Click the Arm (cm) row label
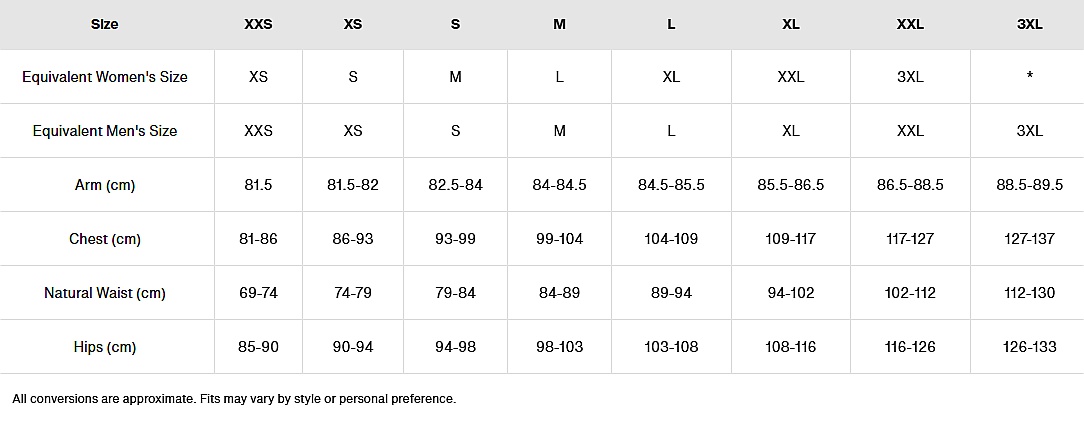Screen dimensions: 1084x422 105,185
